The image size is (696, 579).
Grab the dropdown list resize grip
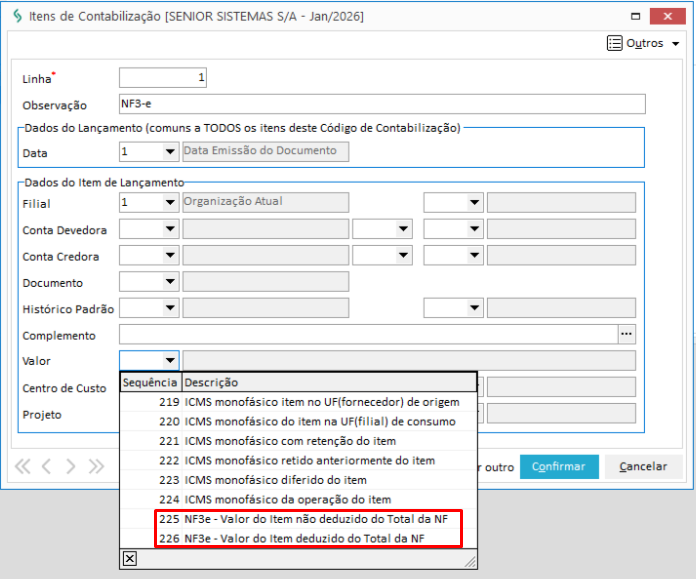coord(470,562)
